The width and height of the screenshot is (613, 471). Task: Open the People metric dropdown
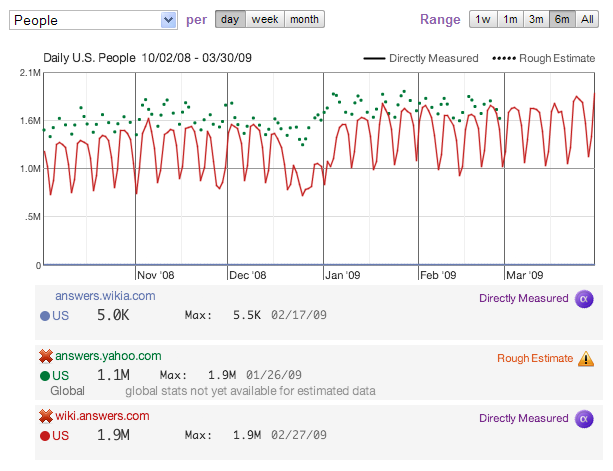click(x=93, y=20)
